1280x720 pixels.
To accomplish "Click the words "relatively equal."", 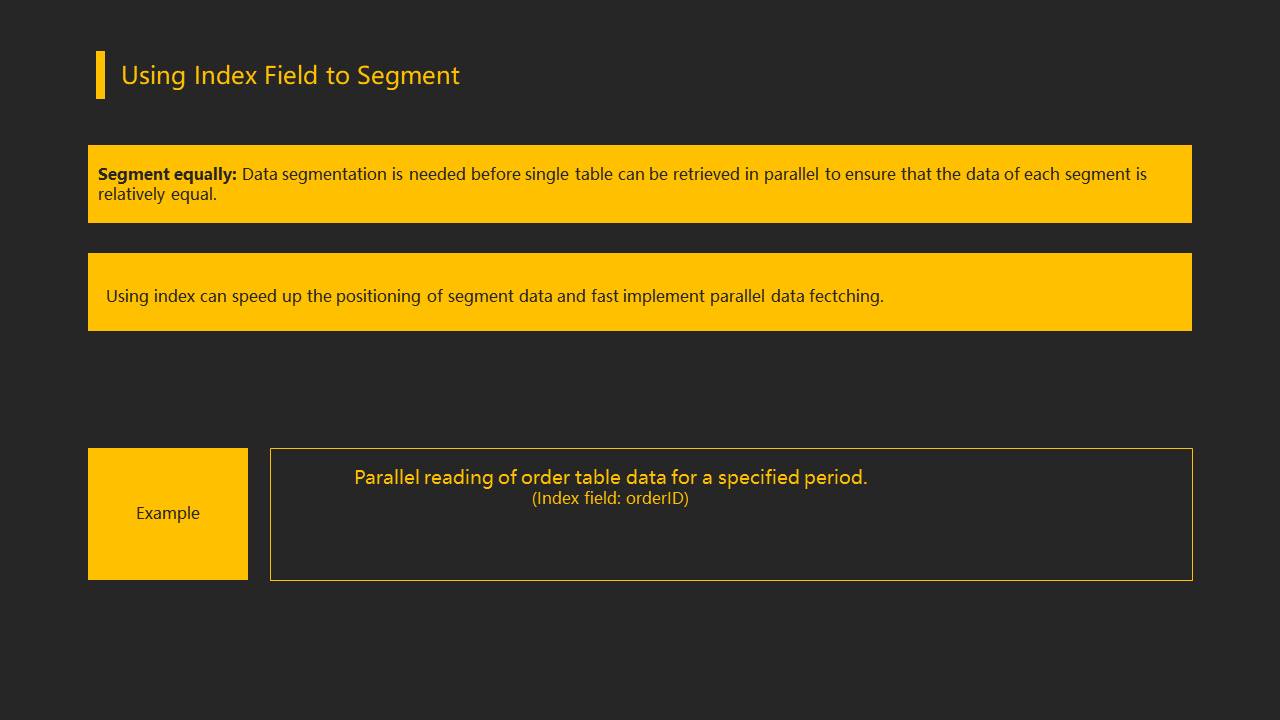I will click(x=157, y=194).
